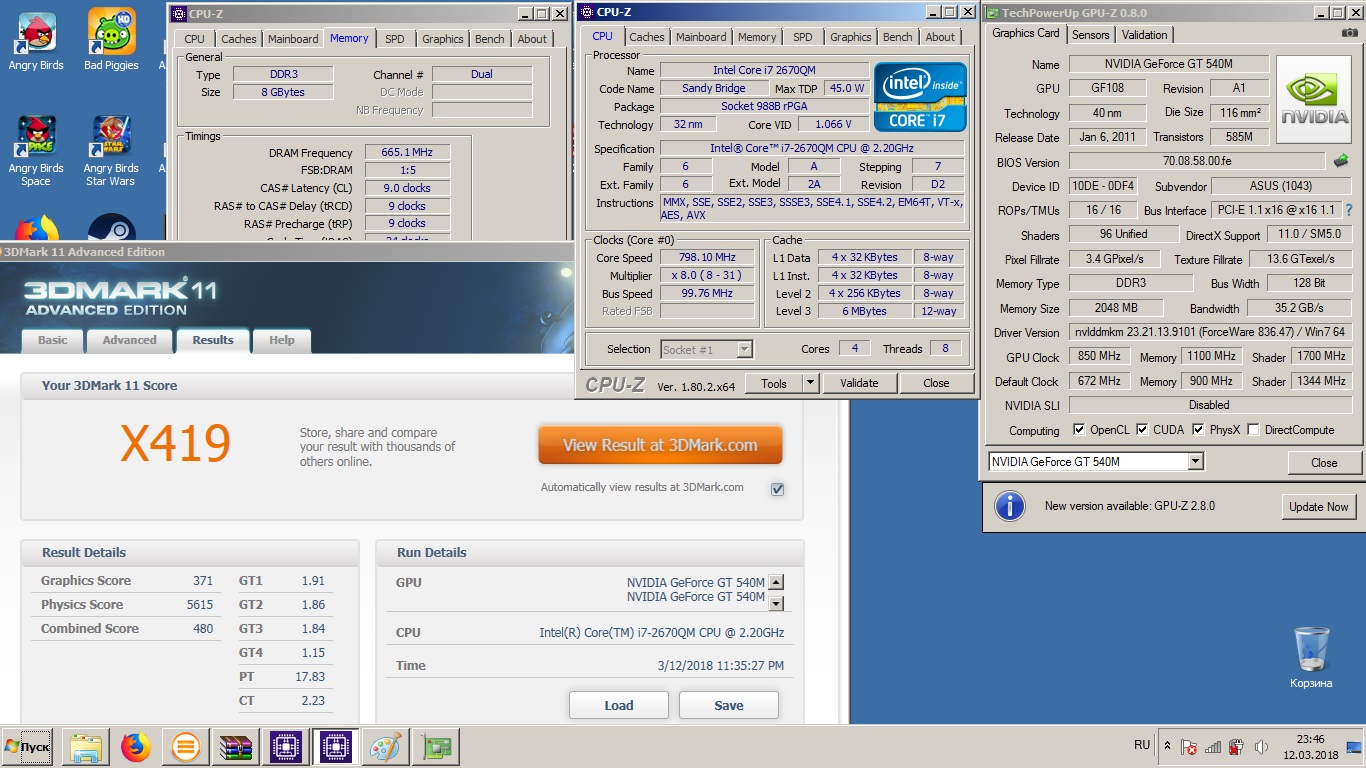
Task: Open Angry Birds Space shortcut
Action: tap(36, 152)
